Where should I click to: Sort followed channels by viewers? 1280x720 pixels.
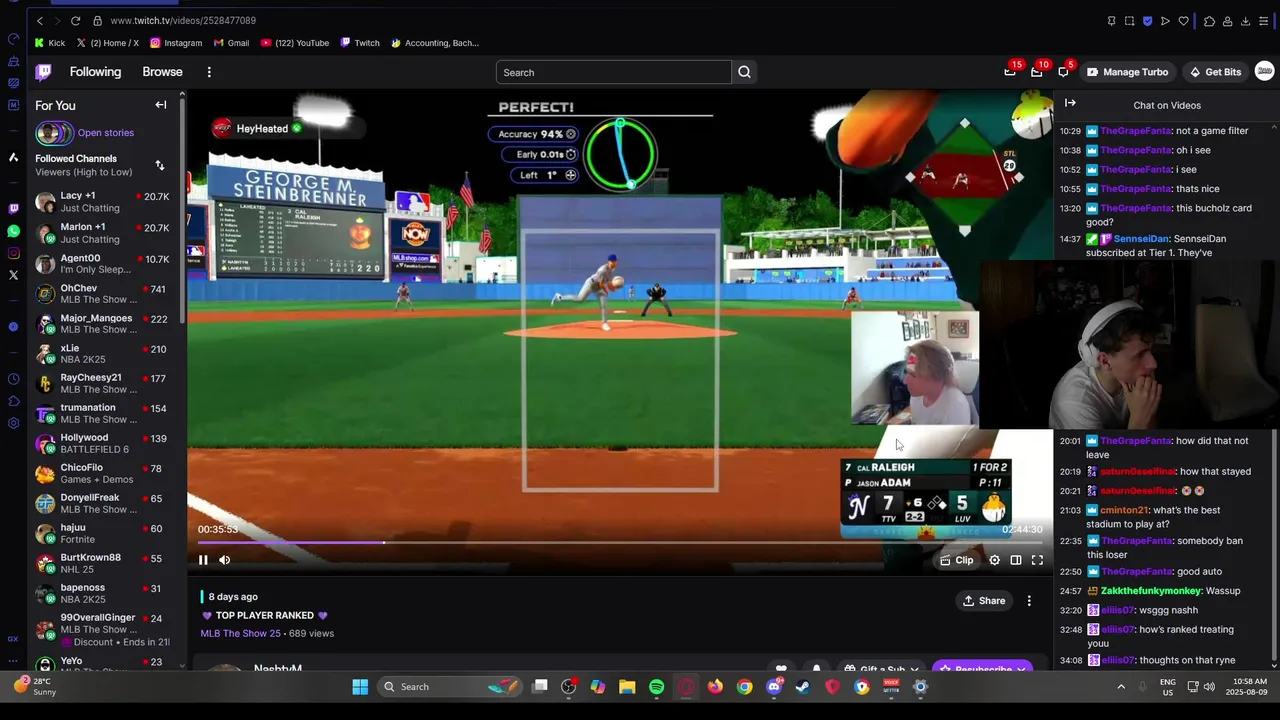coord(159,165)
